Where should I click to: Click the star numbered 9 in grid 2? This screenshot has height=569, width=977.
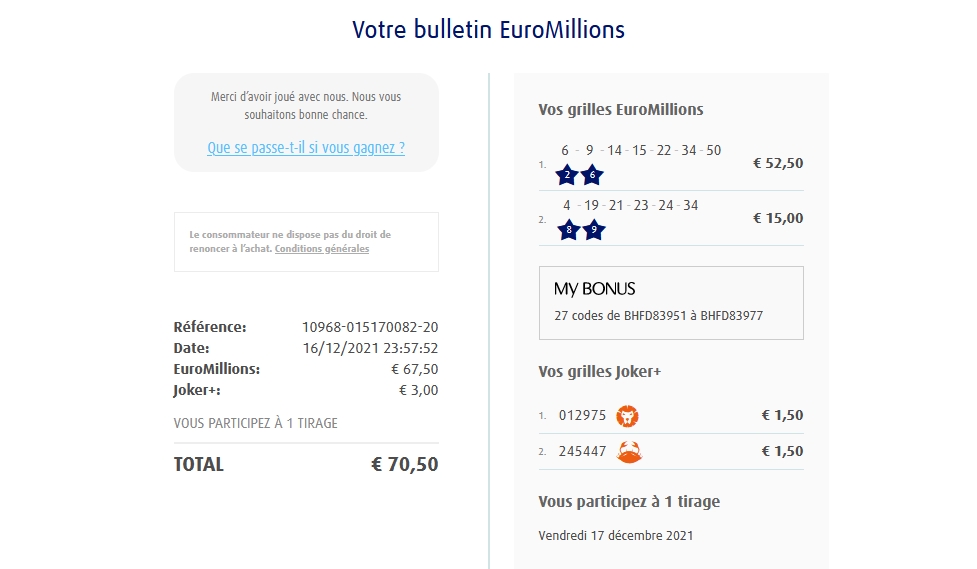coord(593,230)
